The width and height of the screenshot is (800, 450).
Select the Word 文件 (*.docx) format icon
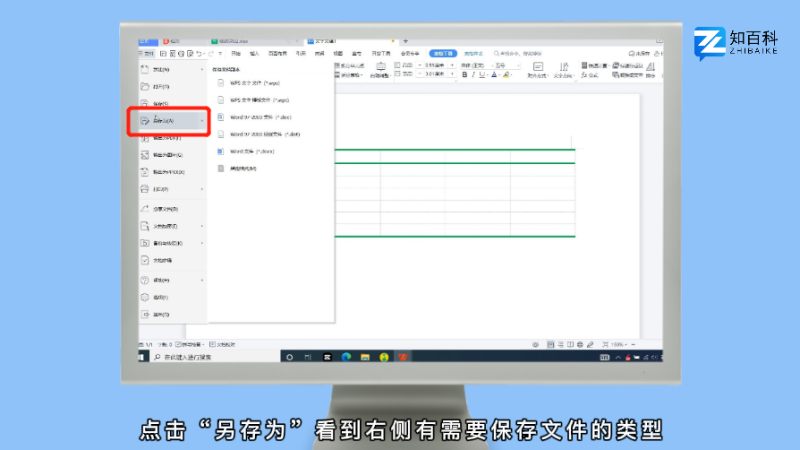coord(221,151)
